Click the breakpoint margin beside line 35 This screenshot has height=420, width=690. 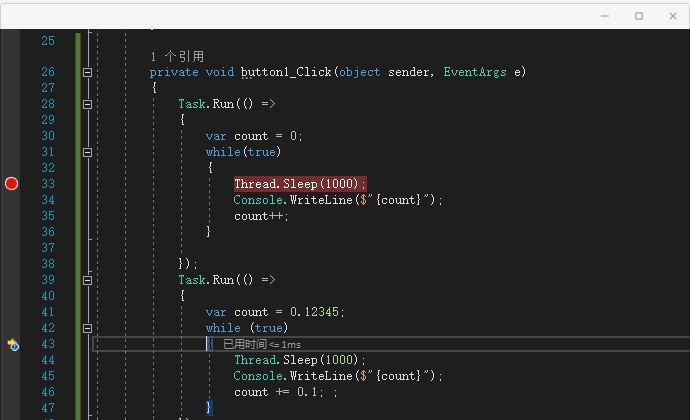pos(12,200)
